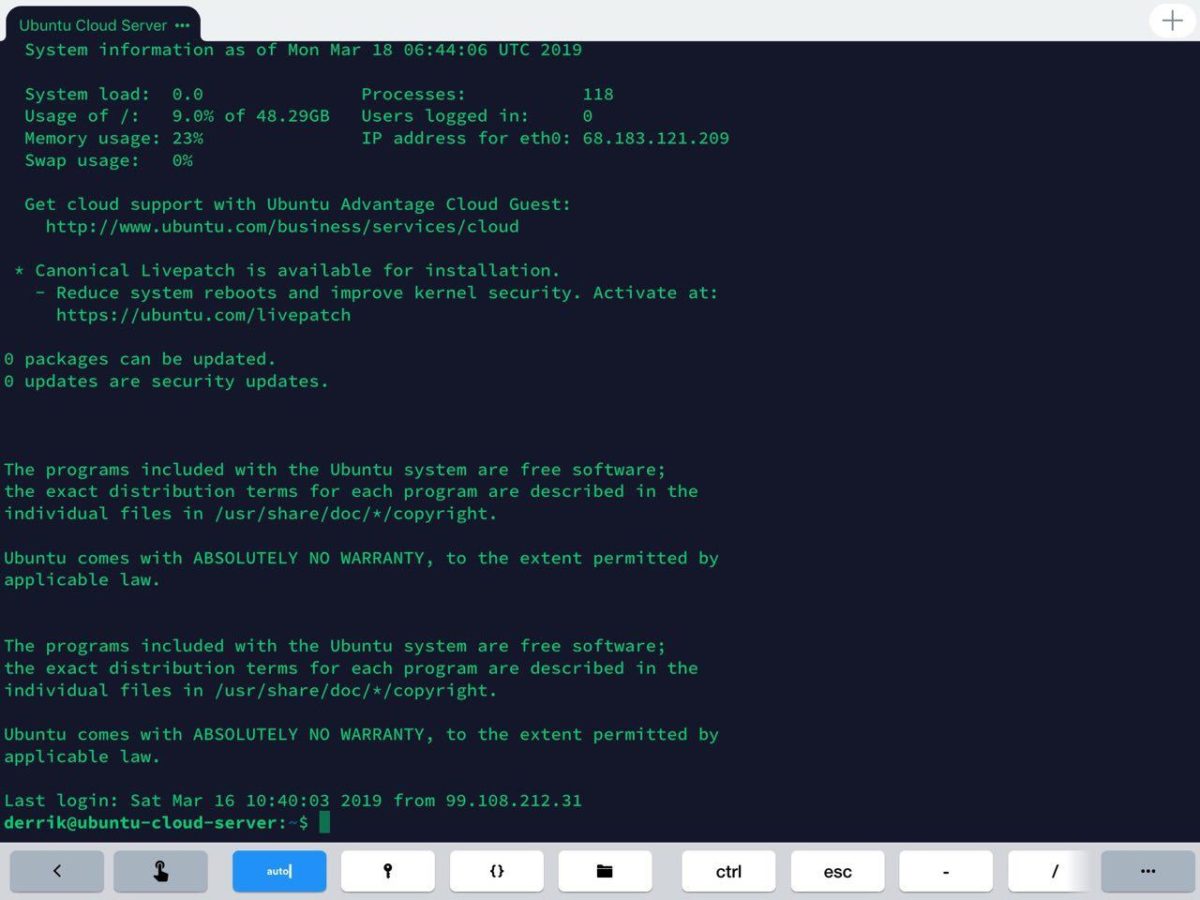Click 'Get cloud support with Ubuntu Advantage' line
Screen dimensions: 1200x900
coord(298,204)
